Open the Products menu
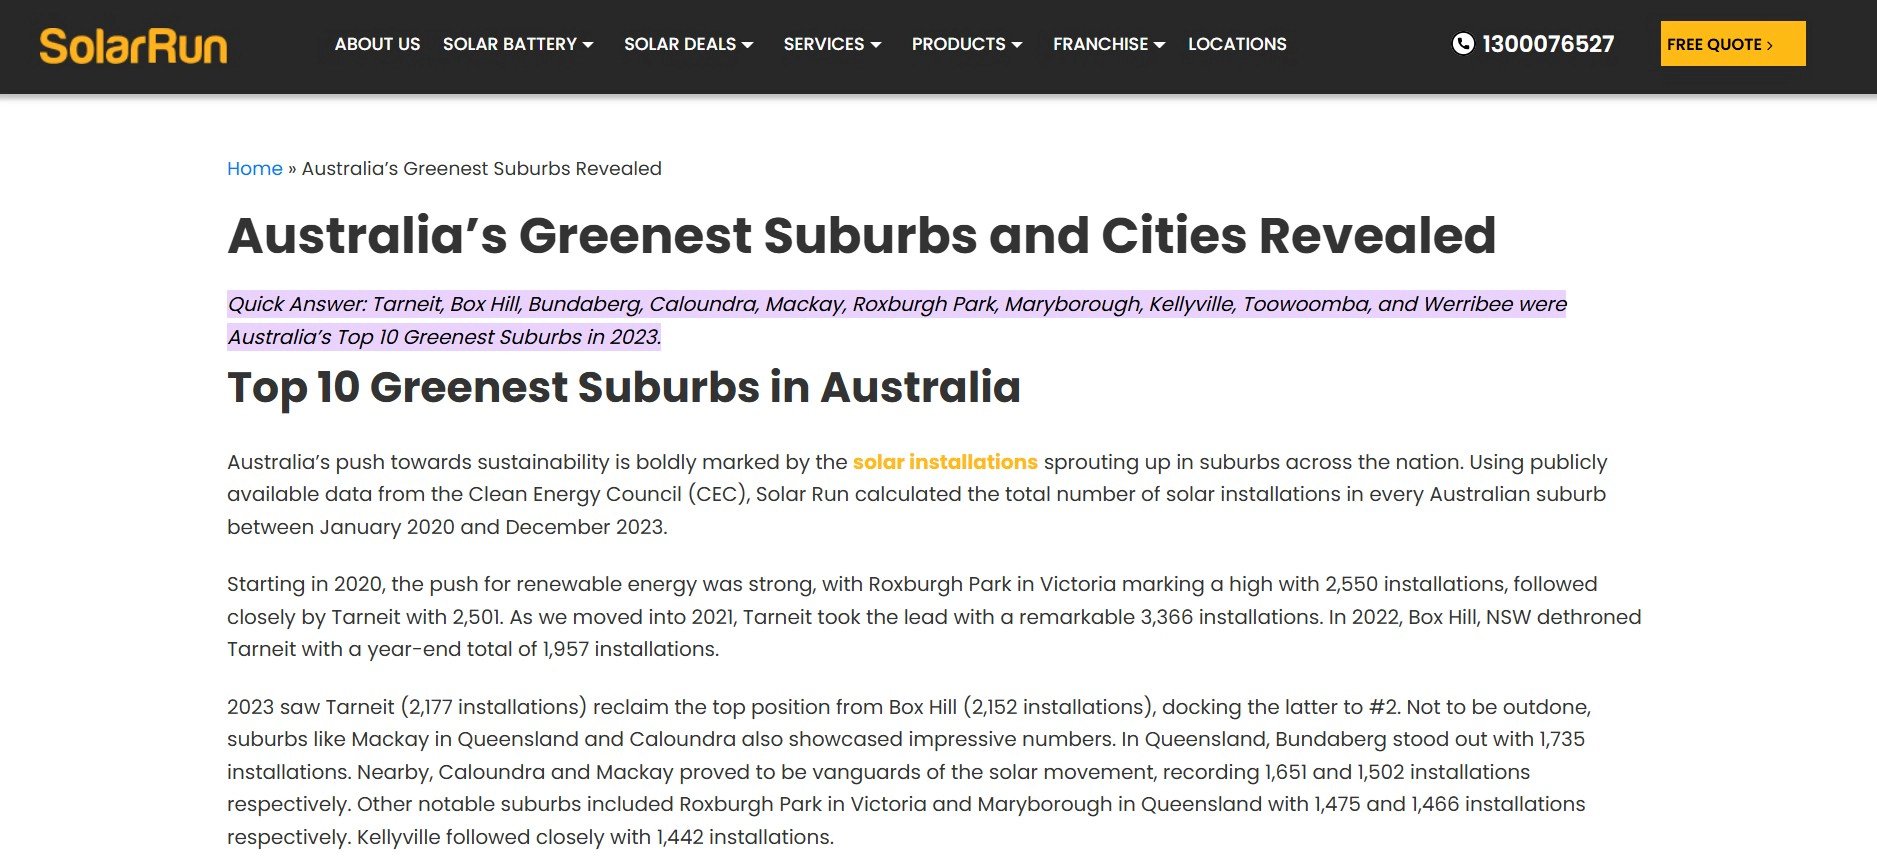 tap(959, 44)
